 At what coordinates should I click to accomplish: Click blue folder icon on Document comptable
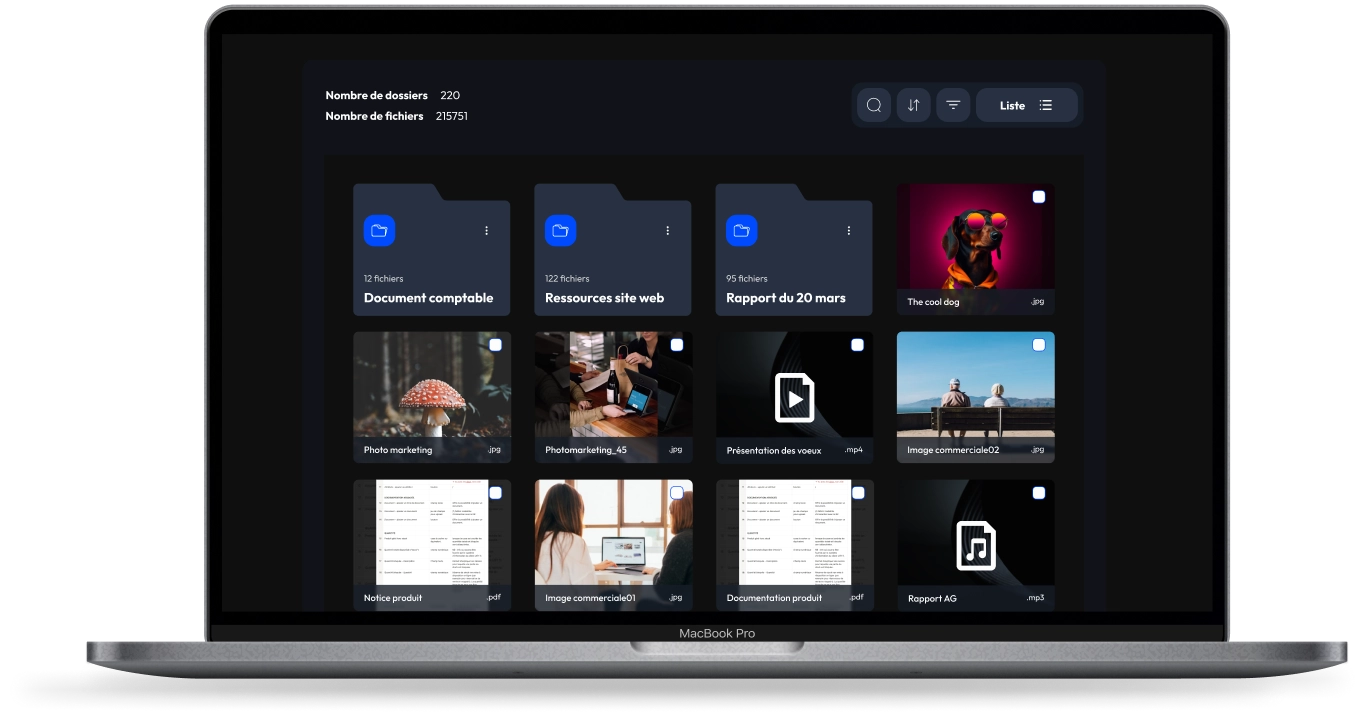click(379, 231)
